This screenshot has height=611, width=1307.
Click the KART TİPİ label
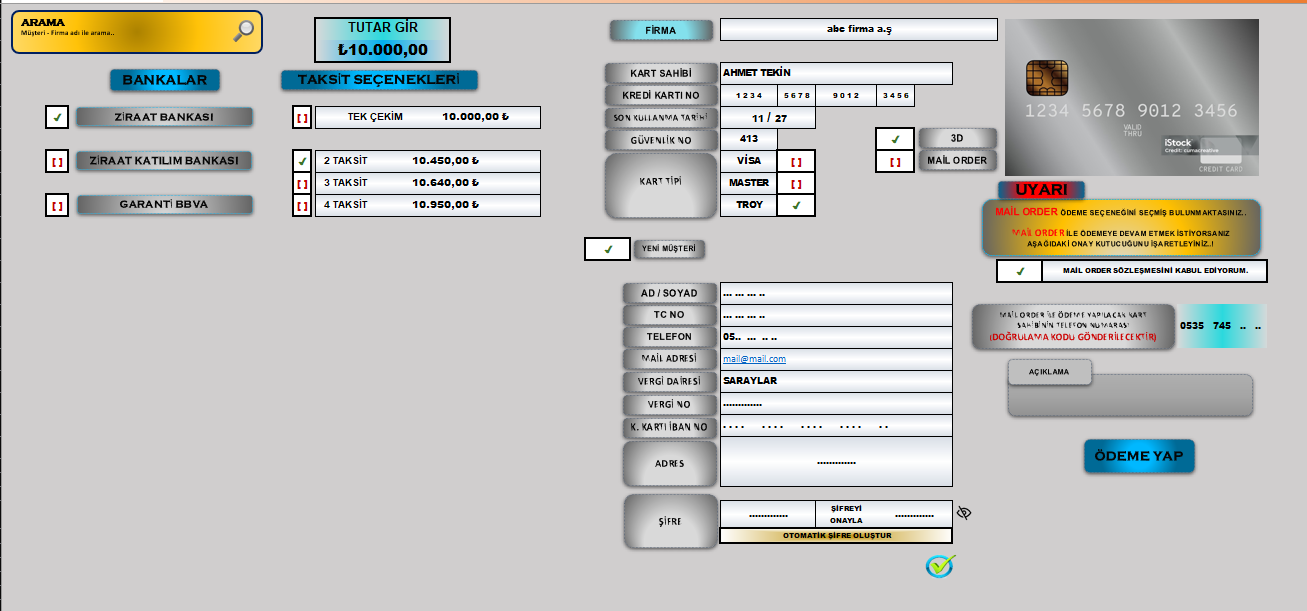[x=661, y=184]
